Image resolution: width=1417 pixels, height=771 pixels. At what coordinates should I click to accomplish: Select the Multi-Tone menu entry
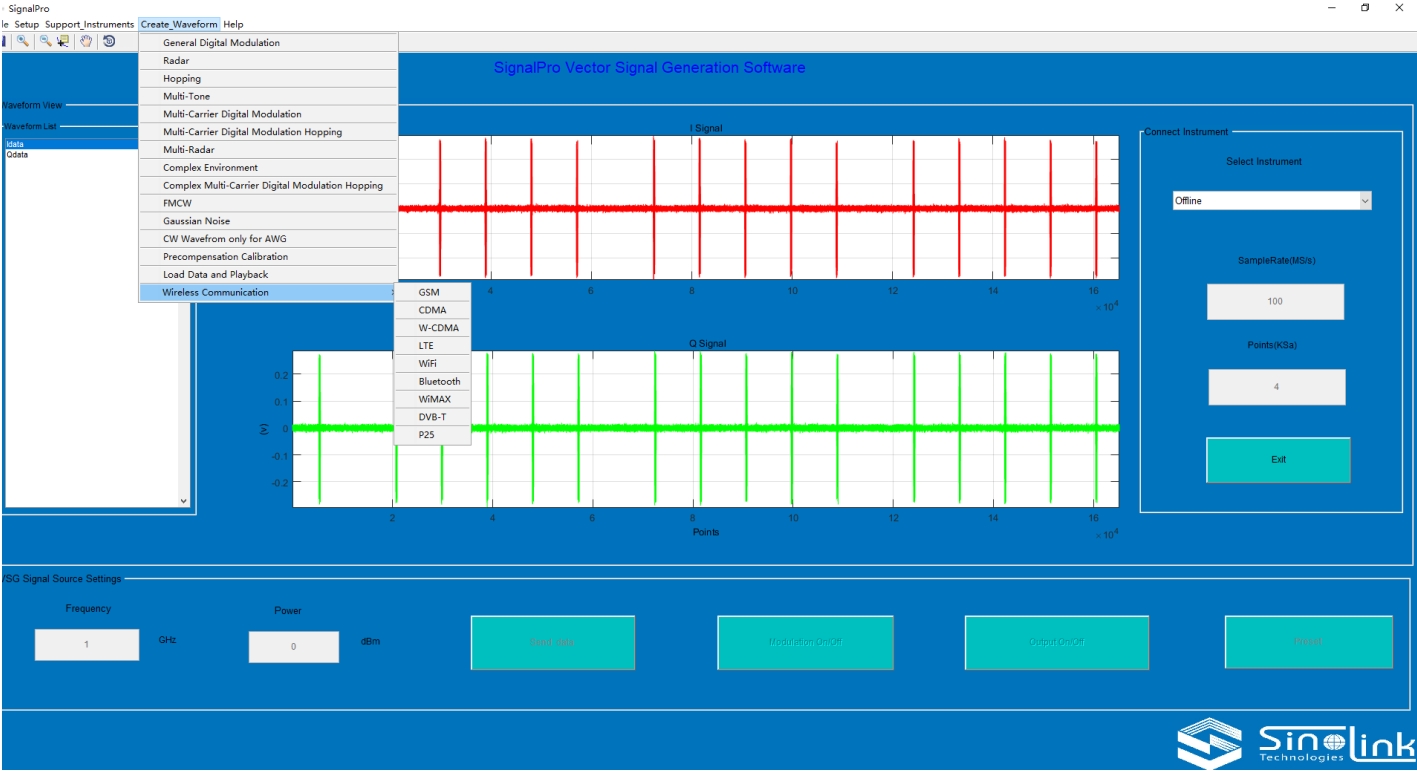[268, 97]
